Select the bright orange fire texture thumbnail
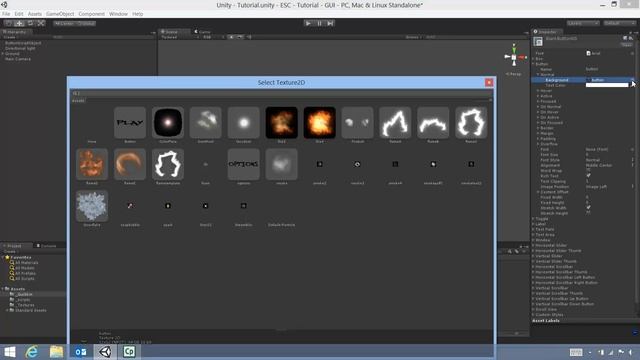 pos(319,122)
